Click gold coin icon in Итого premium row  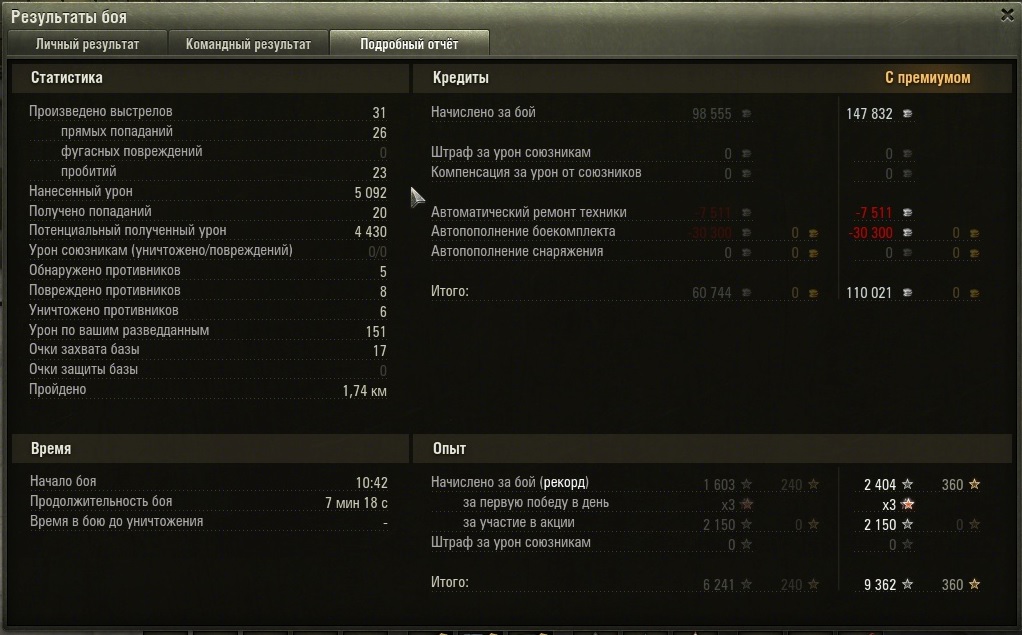coord(974,293)
